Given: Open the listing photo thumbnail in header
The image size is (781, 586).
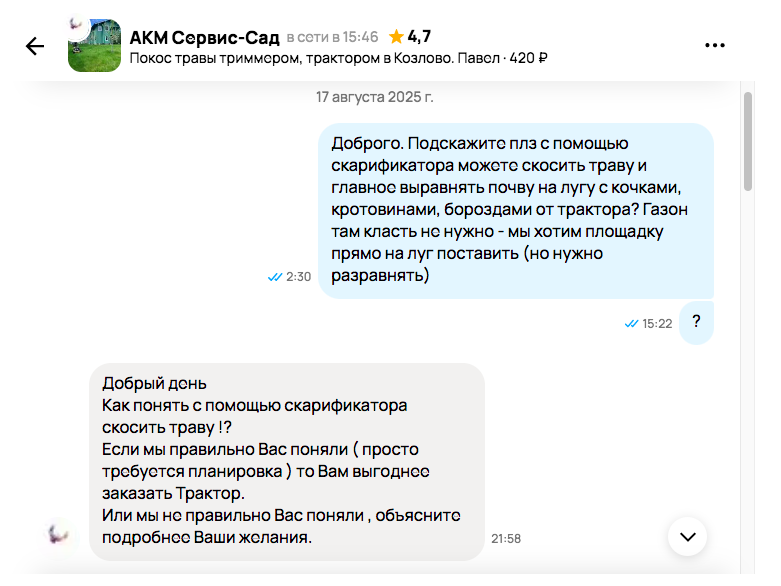Looking at the screenshot, I should 94,46.
